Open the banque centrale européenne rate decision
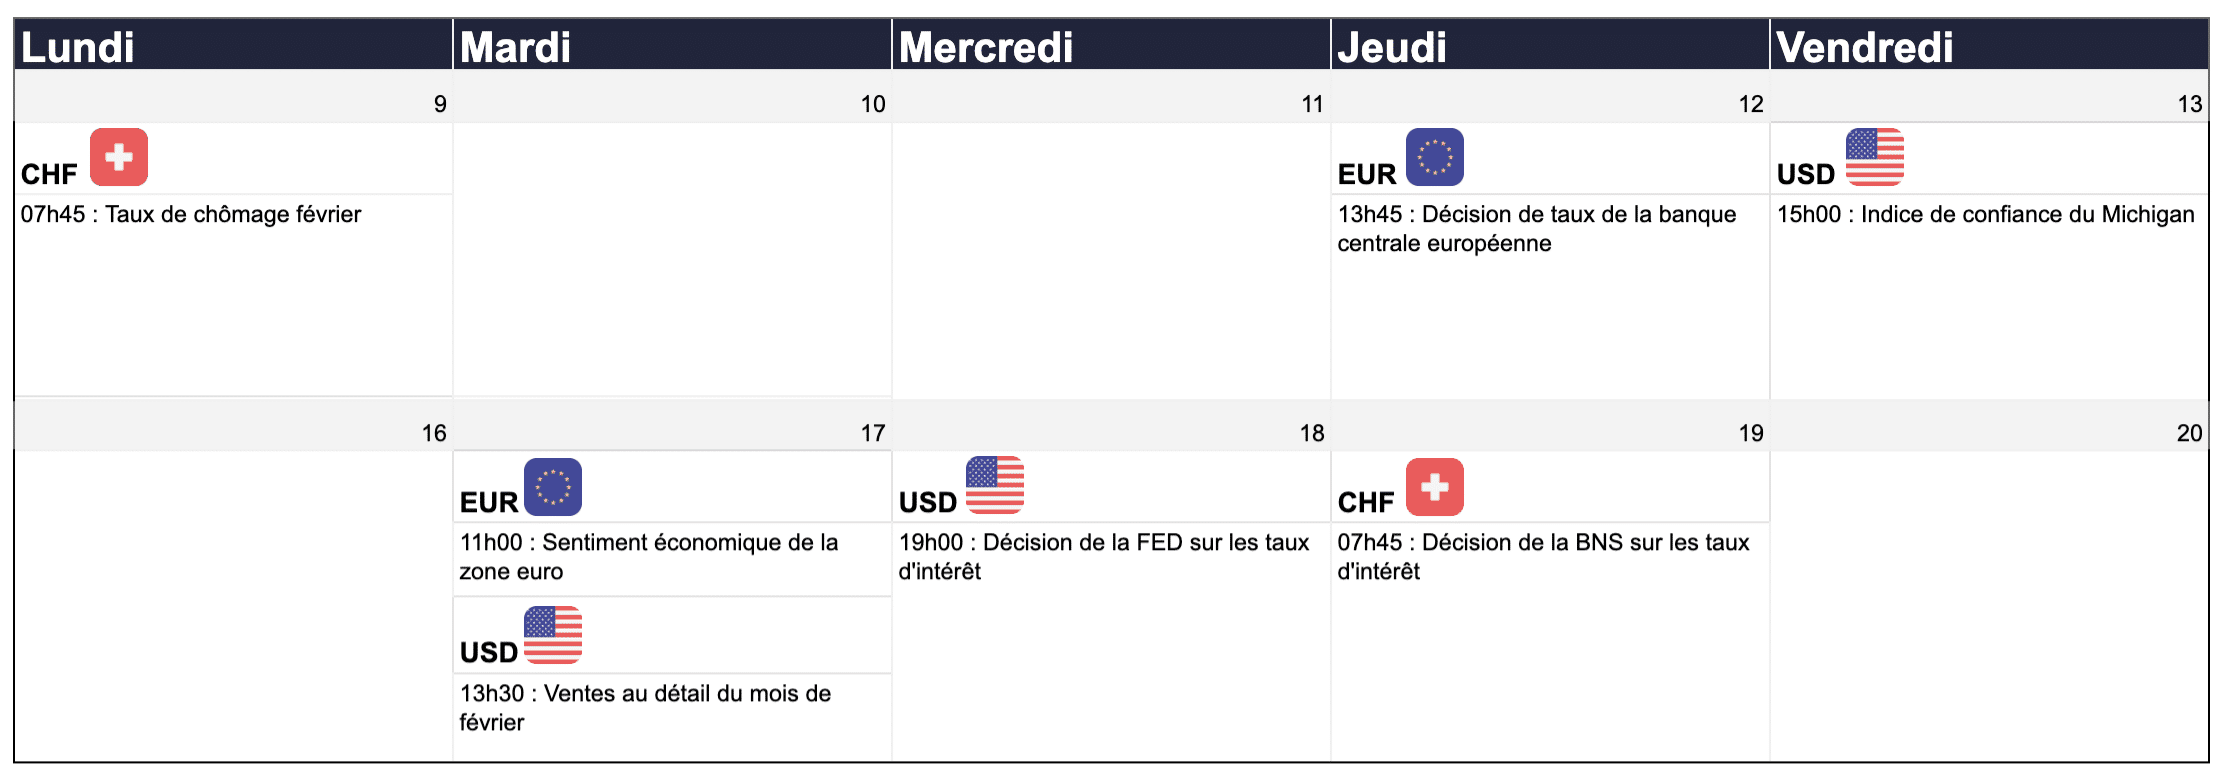The width and height of the screenshot is (2226, 778). 1536,228
